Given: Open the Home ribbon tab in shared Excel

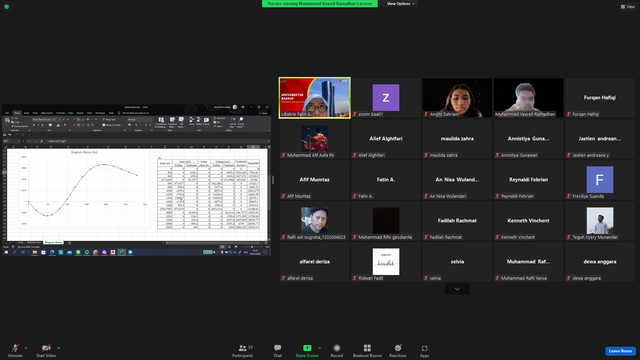Looking at the screenshot, I should point(17,113).
